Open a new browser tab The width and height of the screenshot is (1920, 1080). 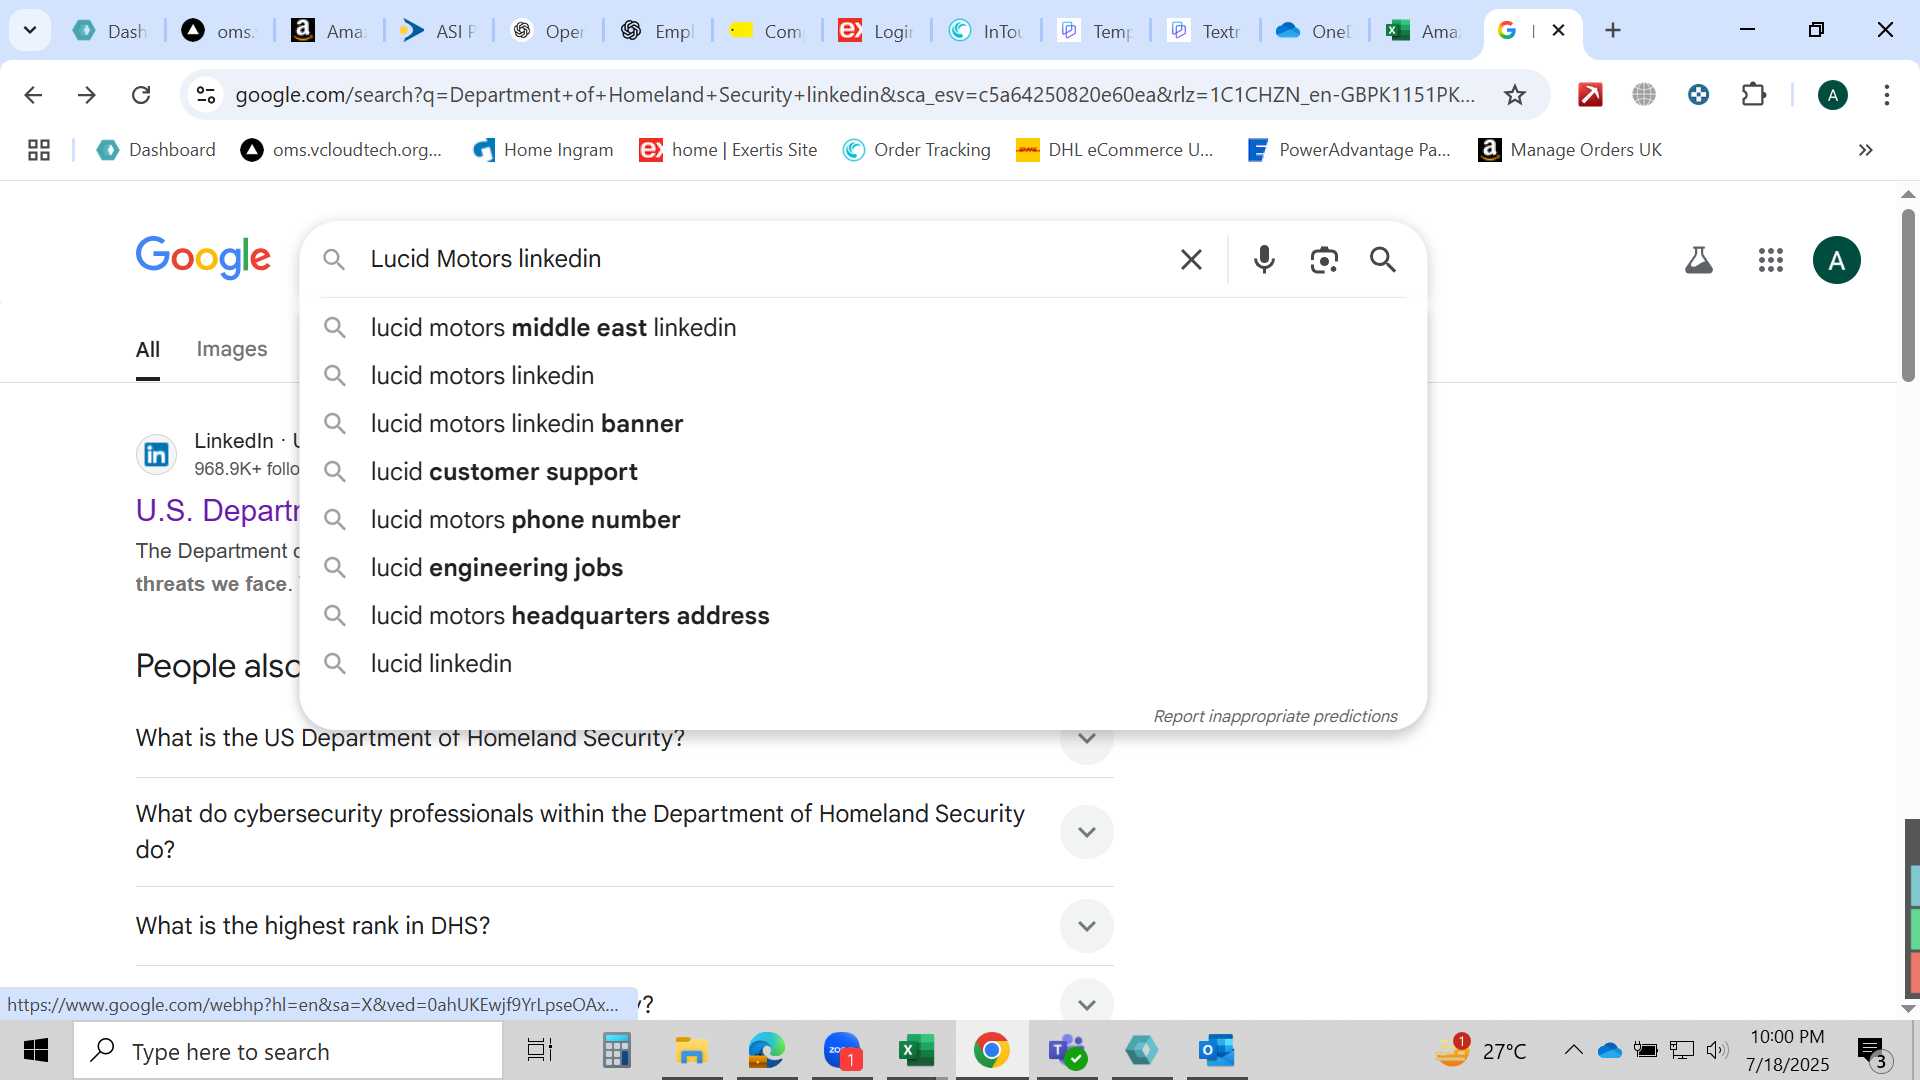tap(1613, 30)
